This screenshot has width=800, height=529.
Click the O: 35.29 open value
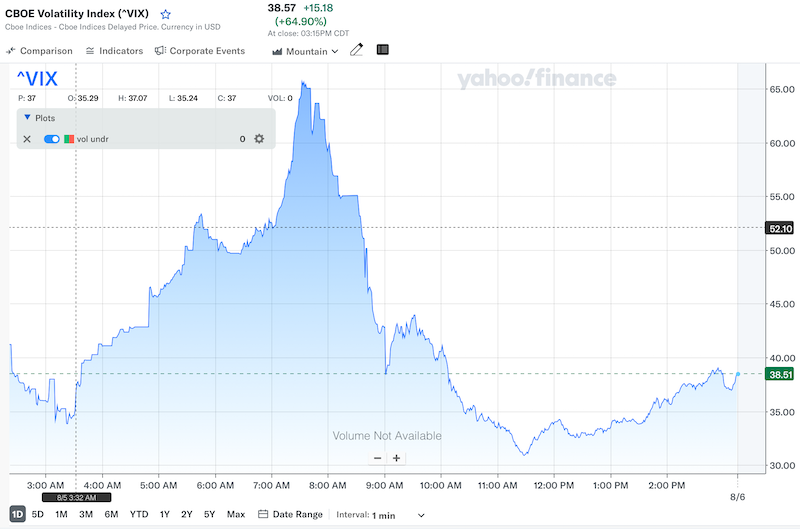[x=83, y=98]
